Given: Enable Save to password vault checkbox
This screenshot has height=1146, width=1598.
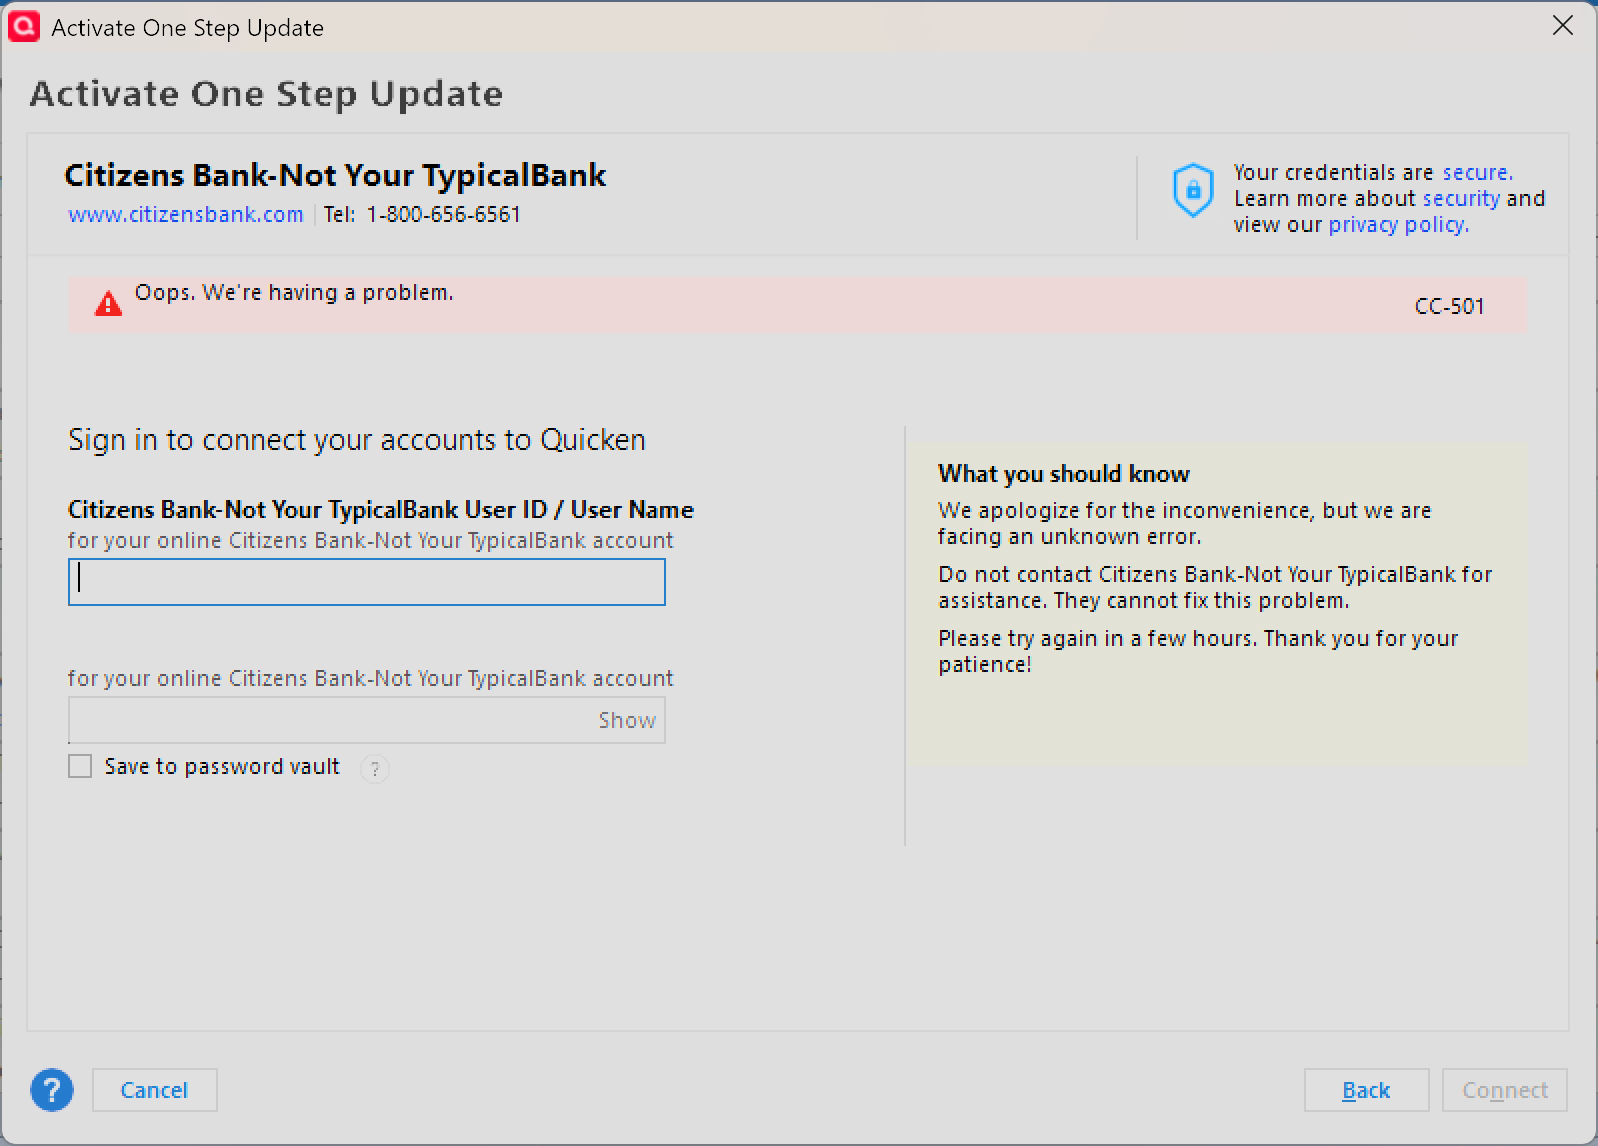Looking at the screenshot, I should tap(80, 766).
